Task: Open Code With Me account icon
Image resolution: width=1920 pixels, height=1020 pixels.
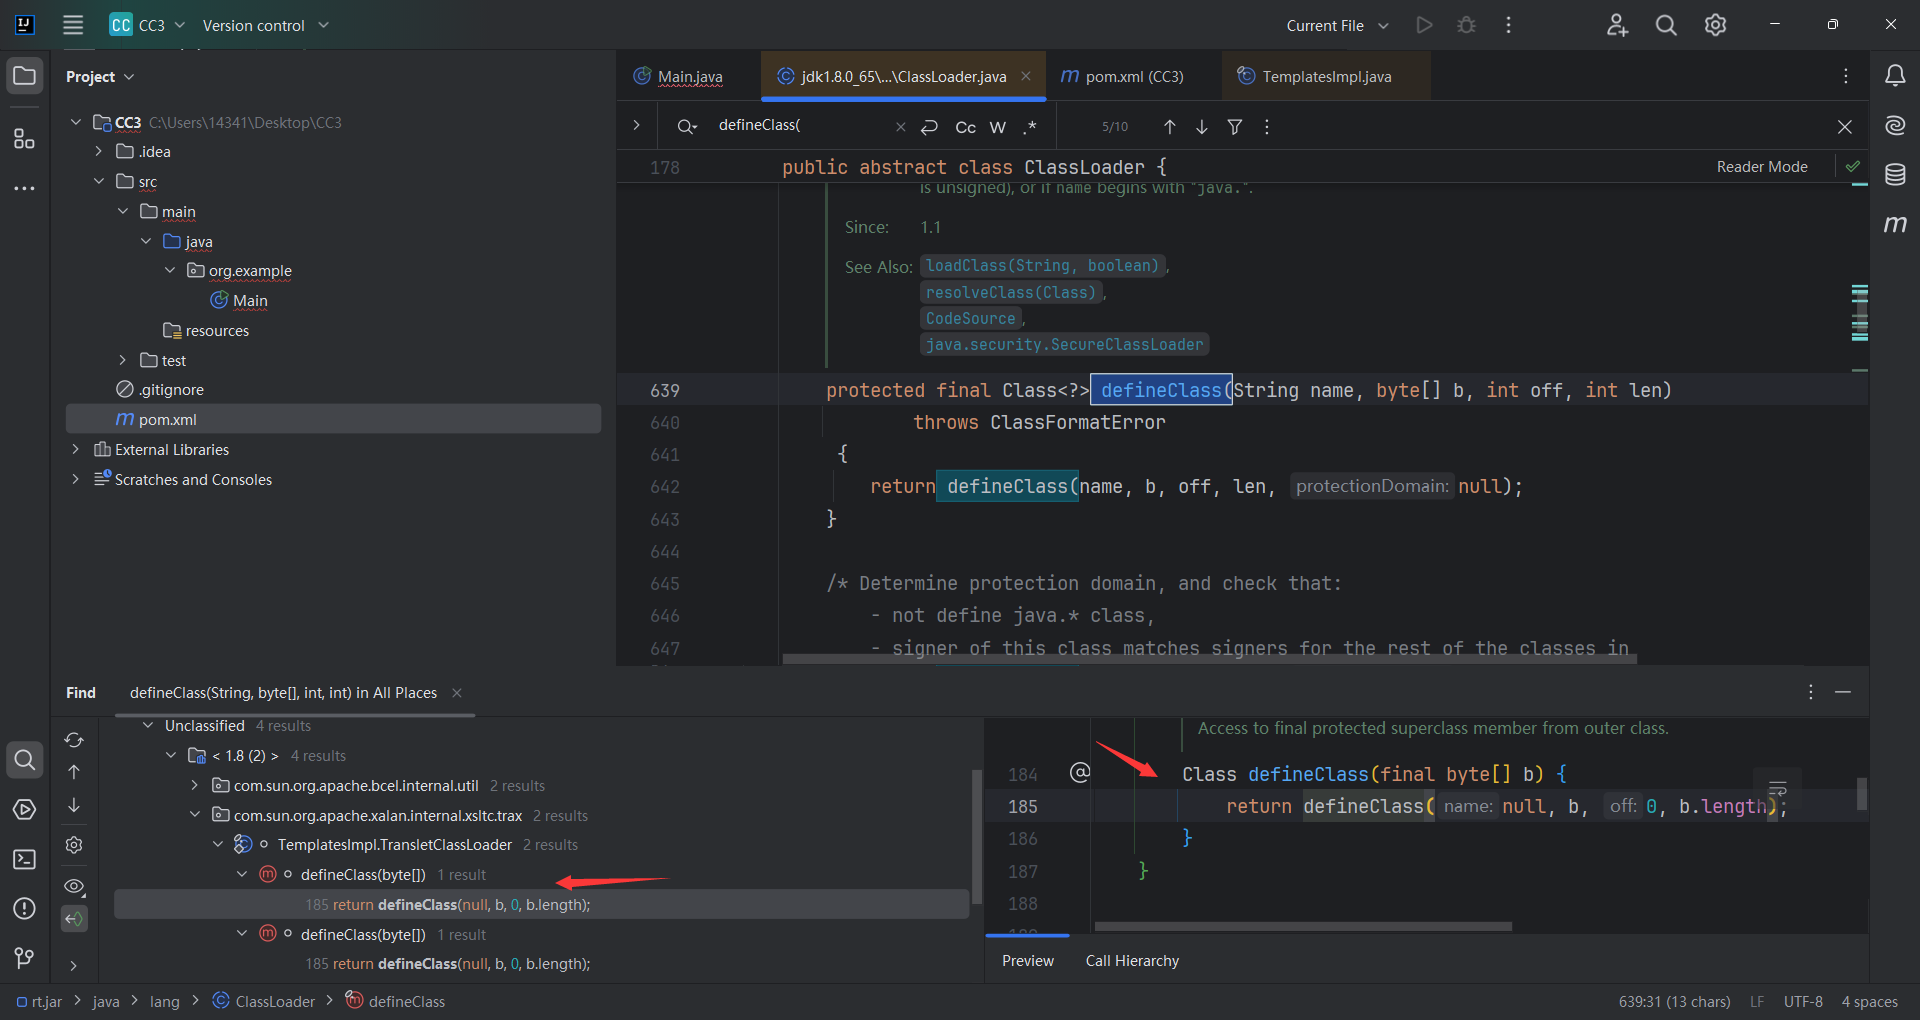Action: tap(1617, 25)
